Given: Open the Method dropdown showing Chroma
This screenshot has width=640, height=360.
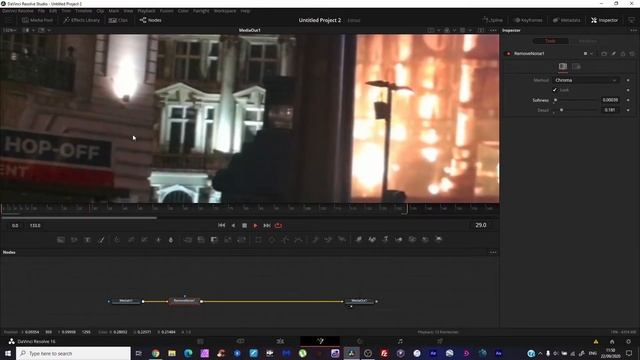Looking at the screenshot, I should pos(585,80).
